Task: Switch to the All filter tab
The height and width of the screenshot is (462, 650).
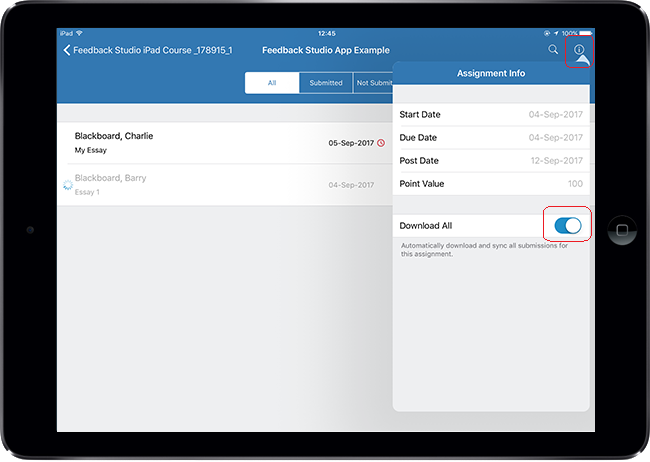Action: [x=272, y=83]
